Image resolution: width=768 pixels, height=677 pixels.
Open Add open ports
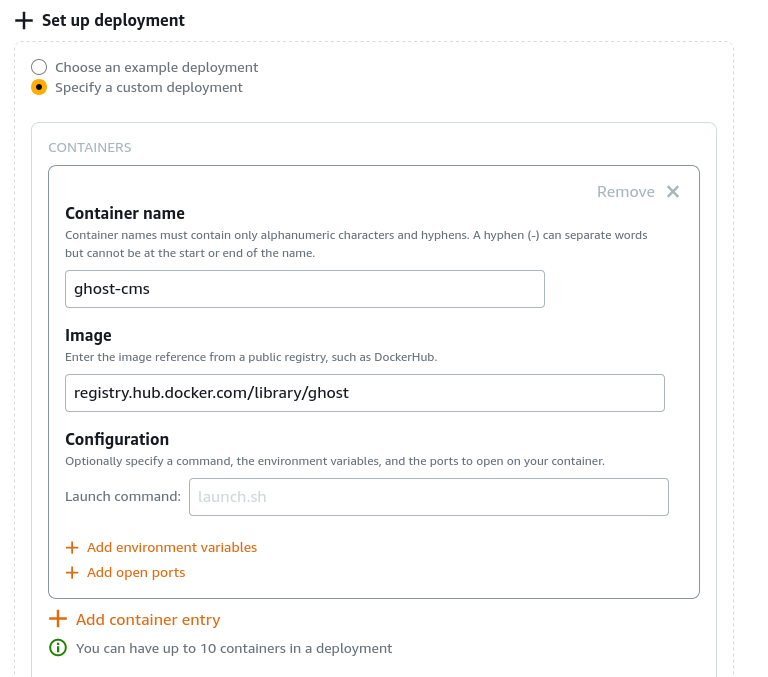pos(136,573)
